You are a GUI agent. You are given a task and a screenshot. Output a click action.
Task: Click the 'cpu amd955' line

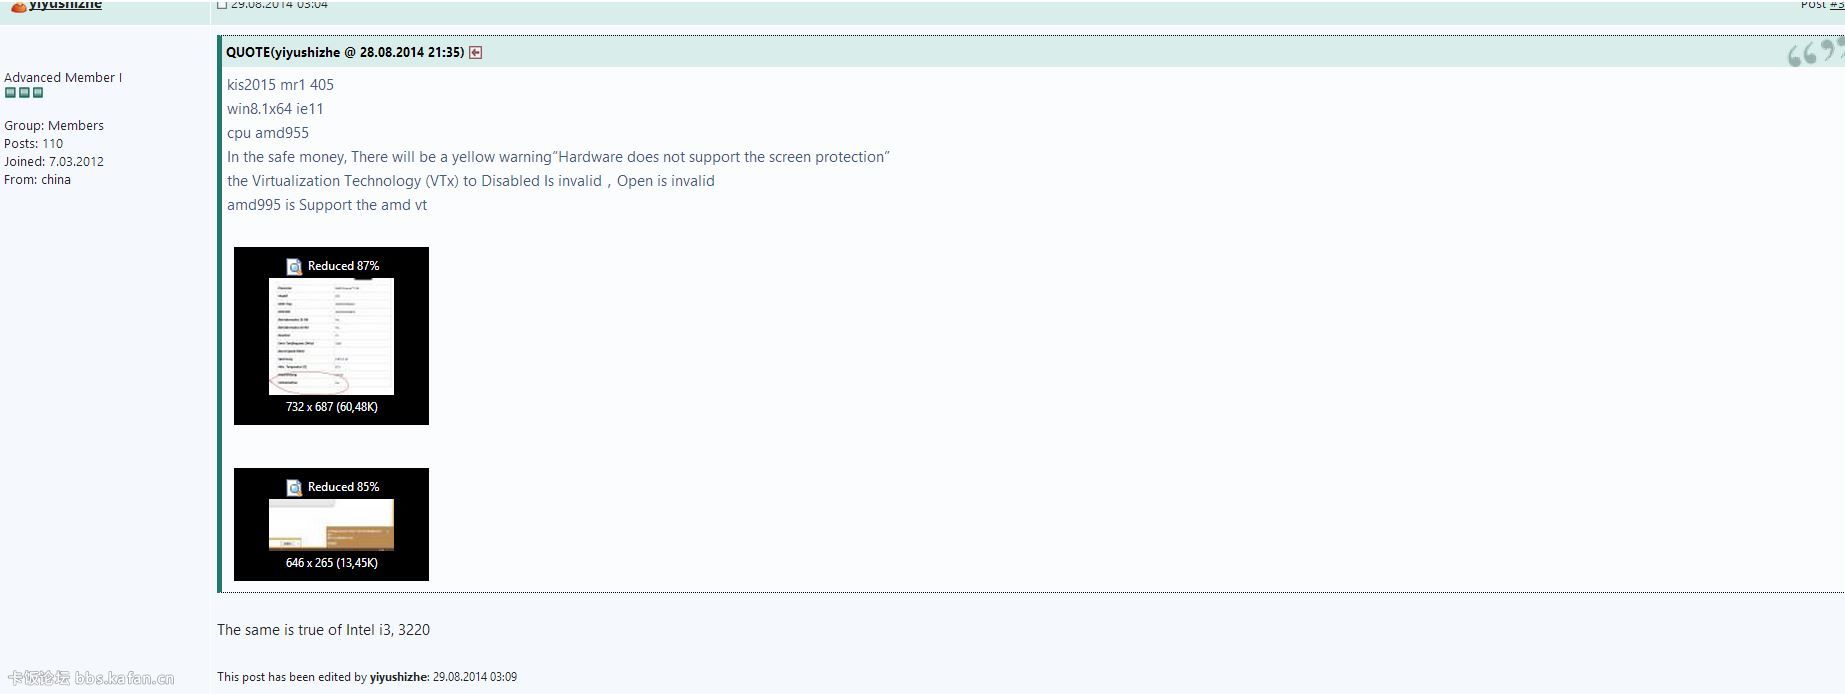268,133
